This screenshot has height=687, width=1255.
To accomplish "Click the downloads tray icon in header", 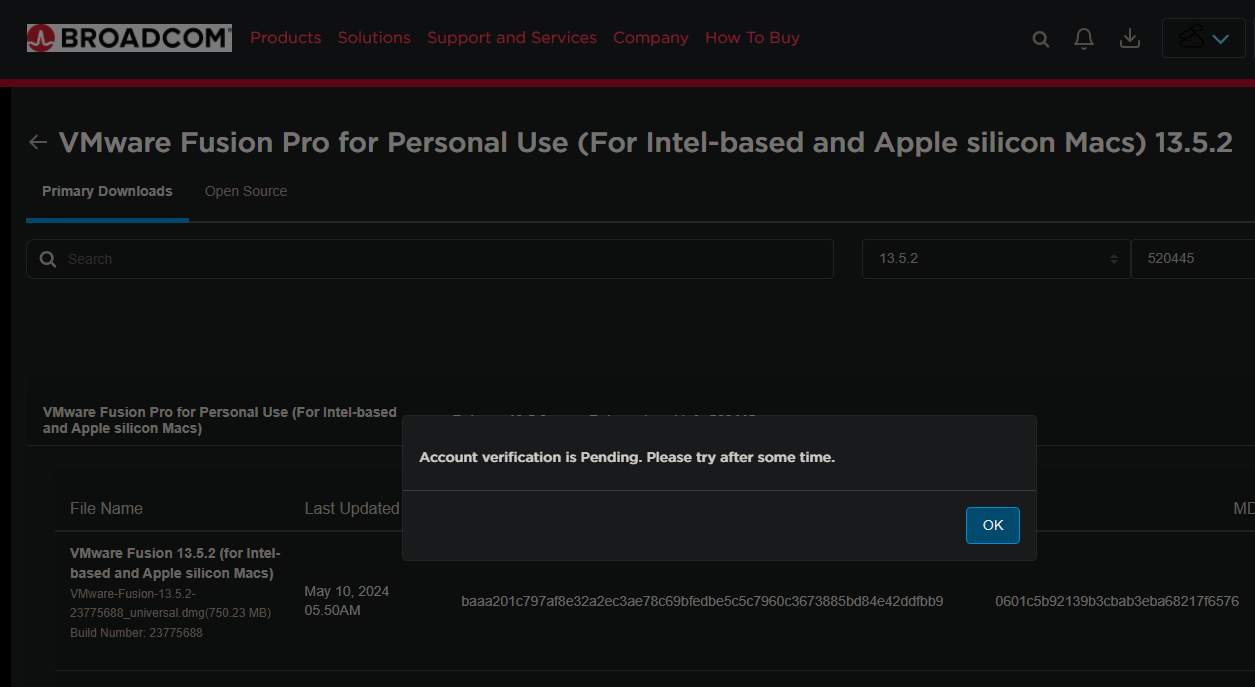I will click(x=1130, y=38).
